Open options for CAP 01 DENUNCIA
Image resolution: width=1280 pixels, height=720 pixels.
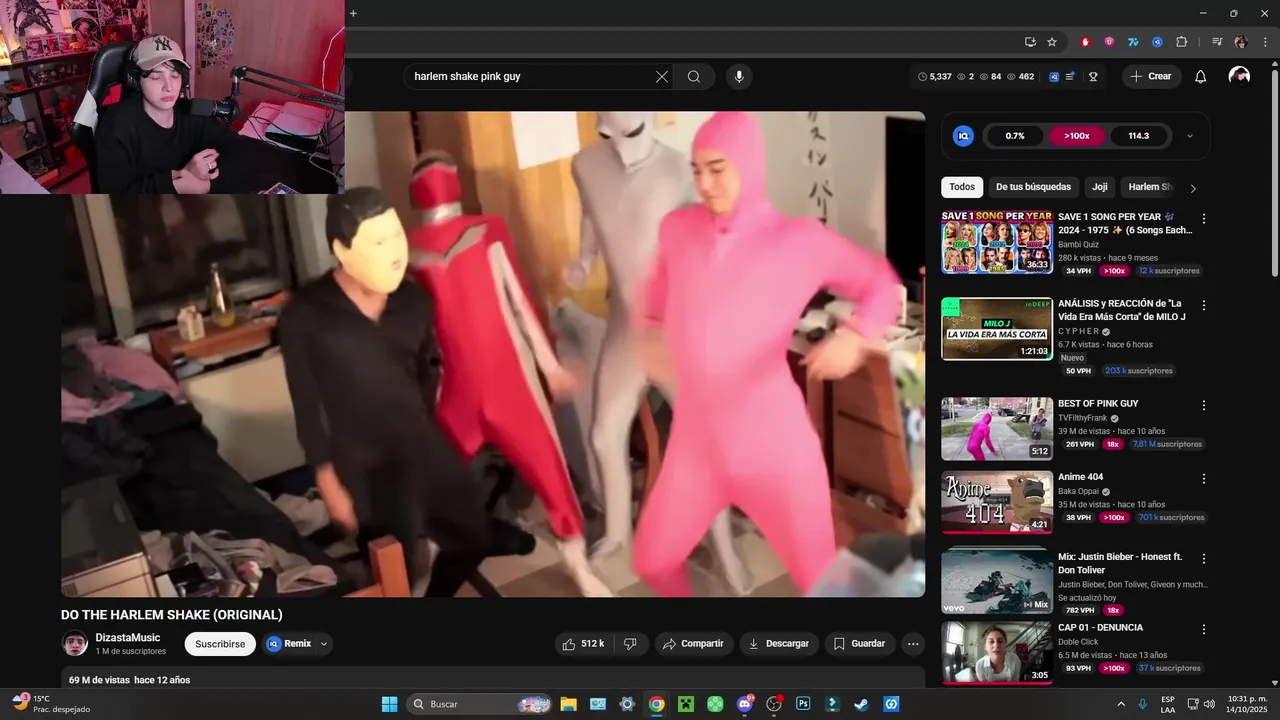pos(1204,630)
